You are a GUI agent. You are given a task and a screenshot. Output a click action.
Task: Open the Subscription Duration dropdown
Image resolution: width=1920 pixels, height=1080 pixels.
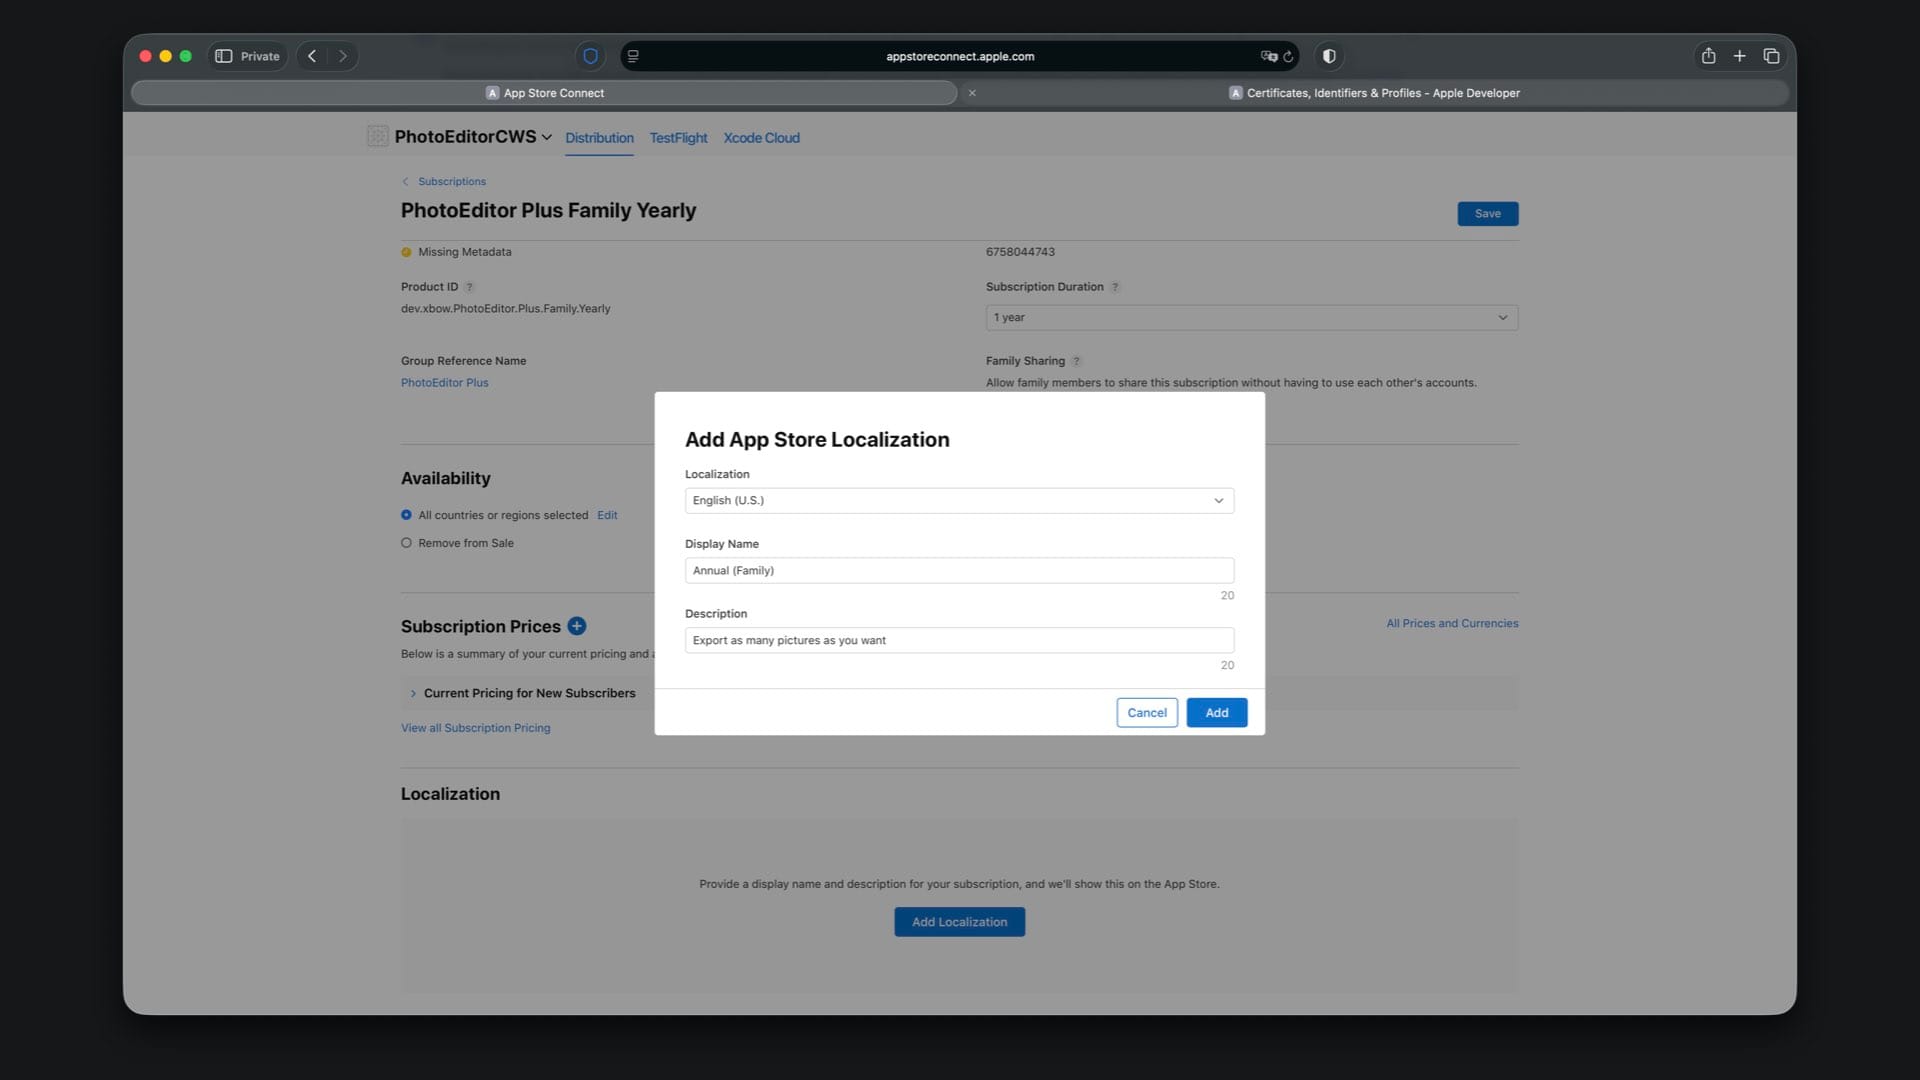1250,317
